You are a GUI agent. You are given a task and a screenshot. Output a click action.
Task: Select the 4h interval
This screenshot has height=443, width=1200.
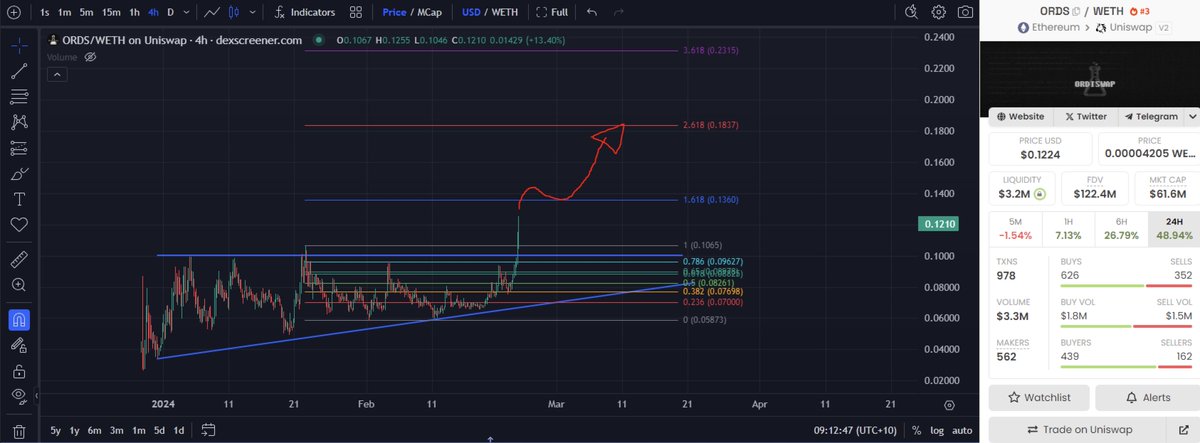(x=153, y=12)
